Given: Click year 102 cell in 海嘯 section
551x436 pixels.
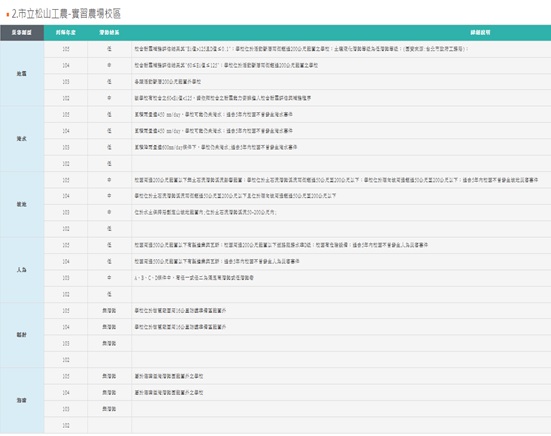Looking at the screenshot, I should click(66, 425).
